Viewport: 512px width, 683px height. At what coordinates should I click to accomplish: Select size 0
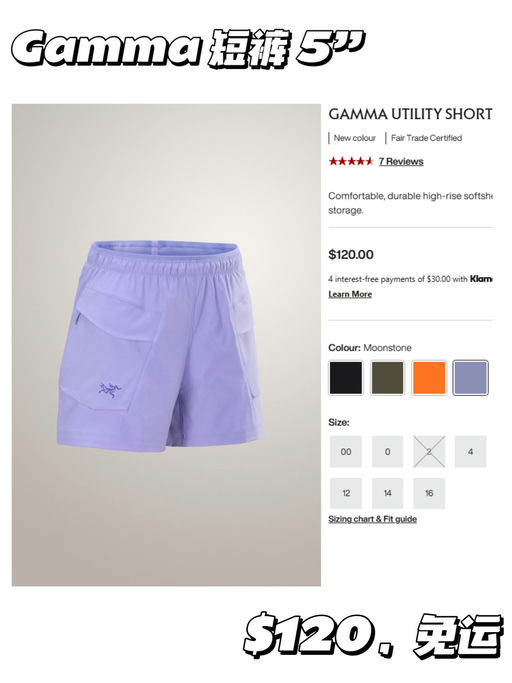[387, 452]
